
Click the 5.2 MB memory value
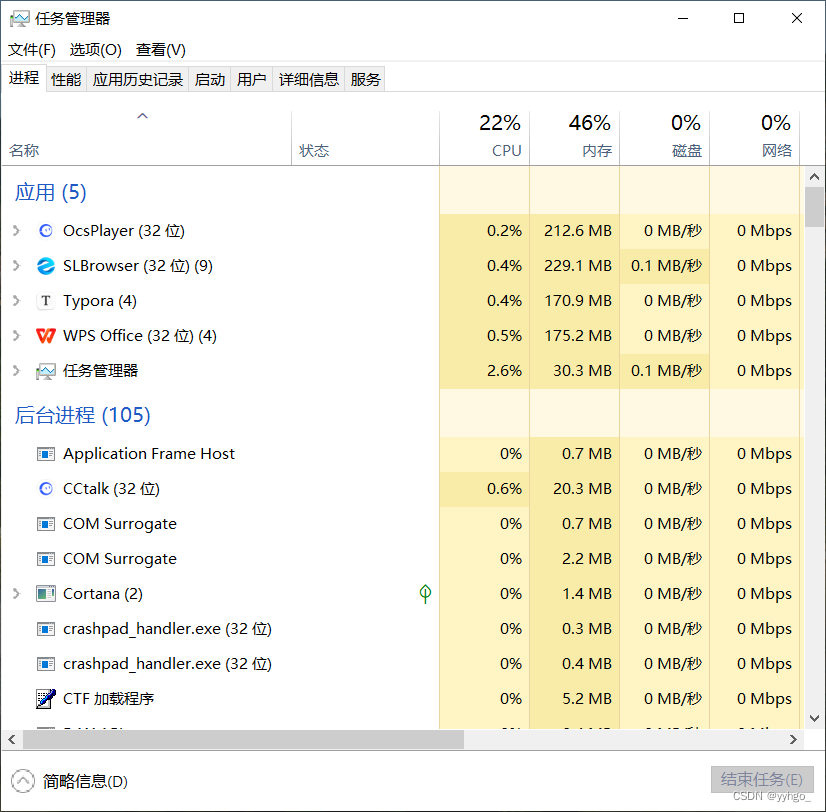pos(587,699)
